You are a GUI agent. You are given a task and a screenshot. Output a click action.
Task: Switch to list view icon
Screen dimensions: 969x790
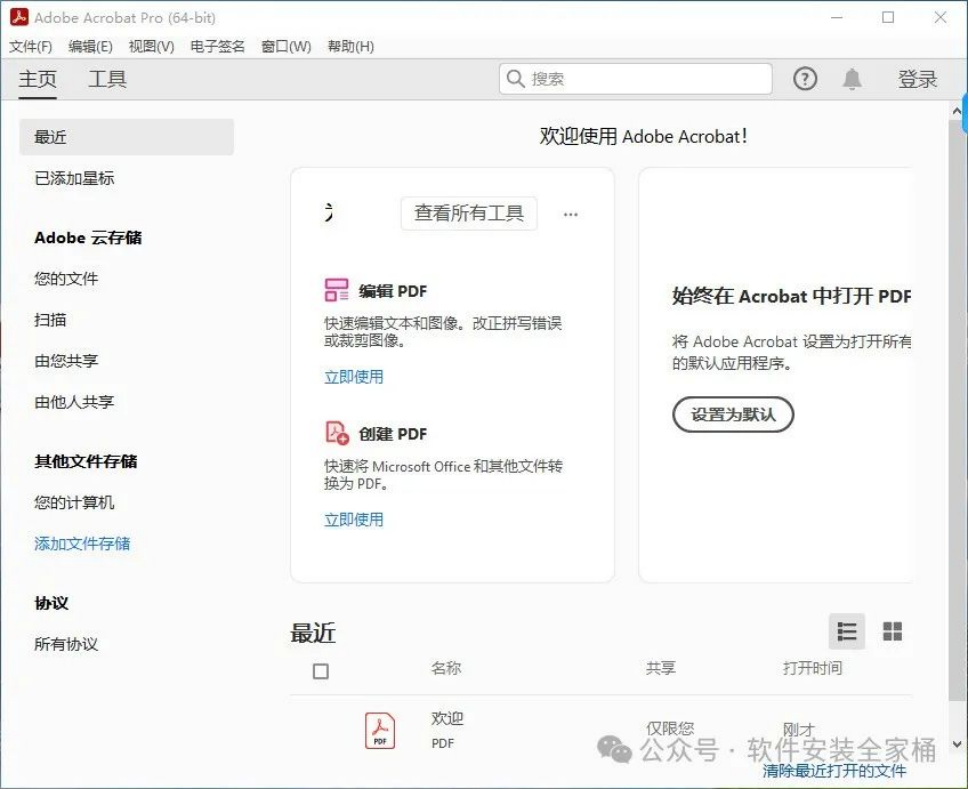click(x=847, y=631)
